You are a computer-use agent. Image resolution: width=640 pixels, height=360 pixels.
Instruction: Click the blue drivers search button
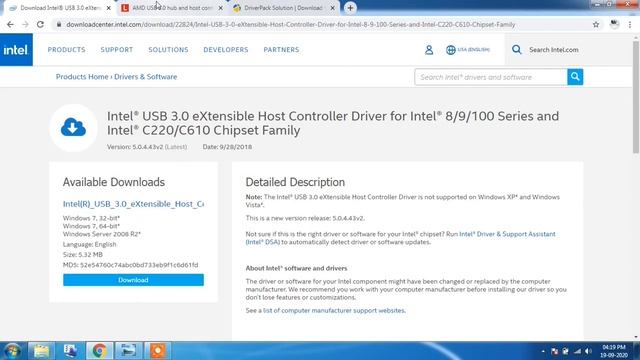[x=575, y=77]
